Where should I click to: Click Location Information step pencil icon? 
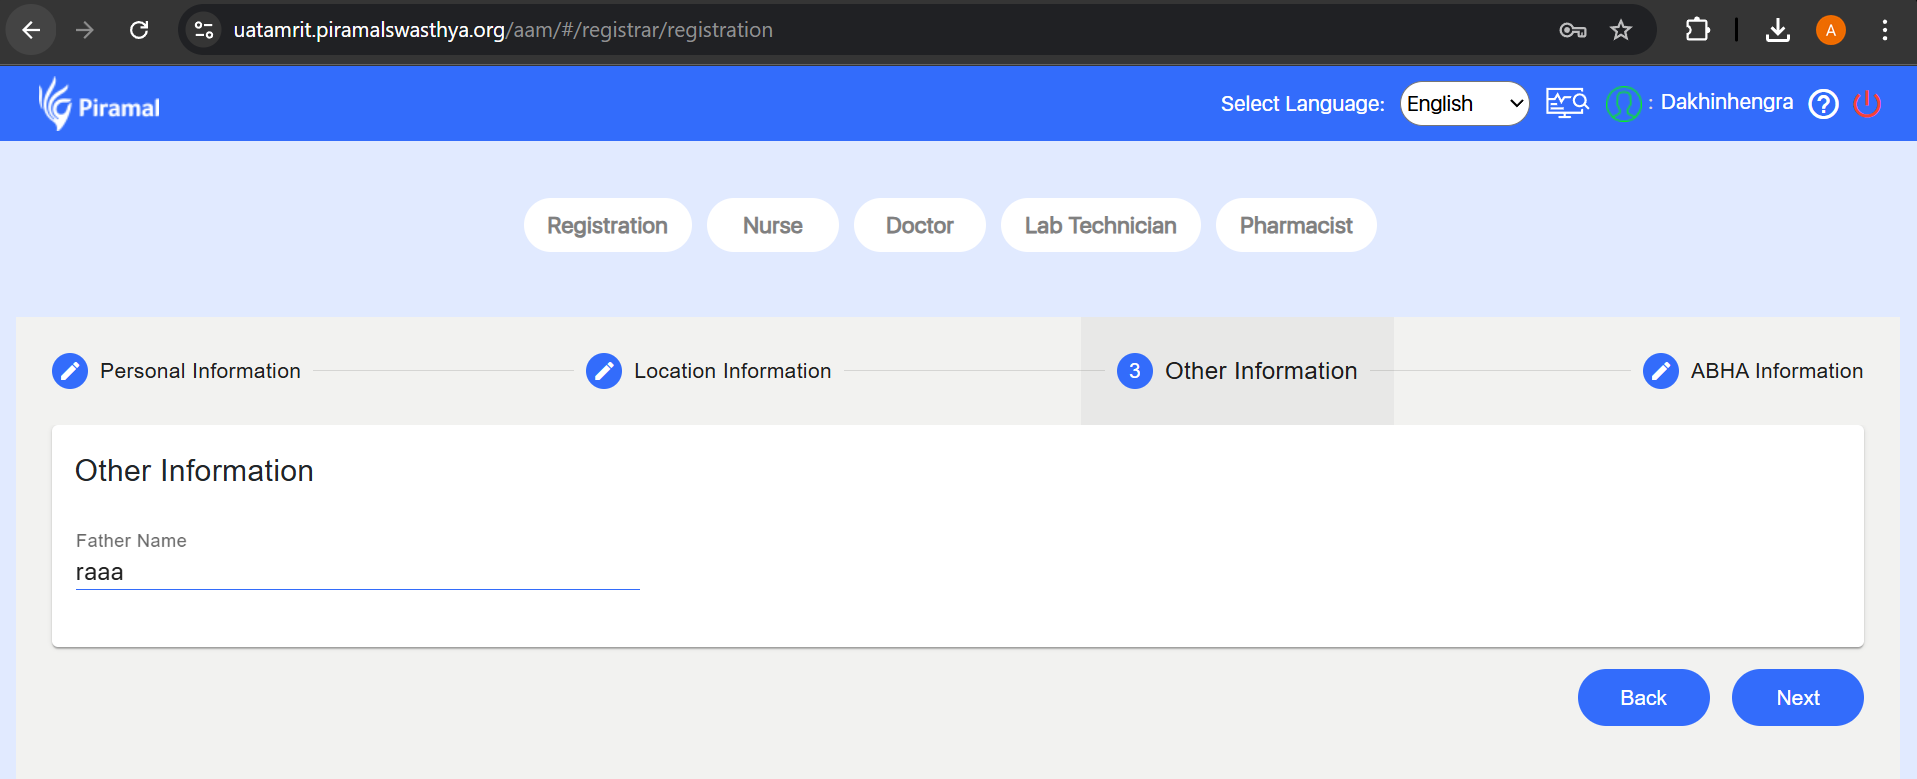pyautogui.click(x=604, y=371)
